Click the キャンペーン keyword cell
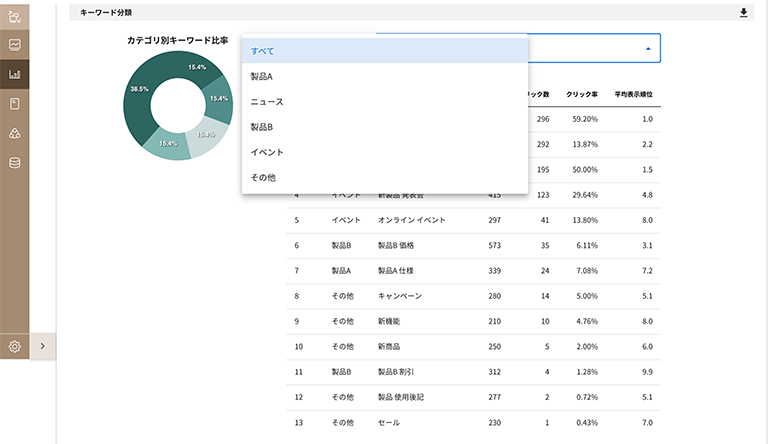768x444 pixels. click(400, 296)
